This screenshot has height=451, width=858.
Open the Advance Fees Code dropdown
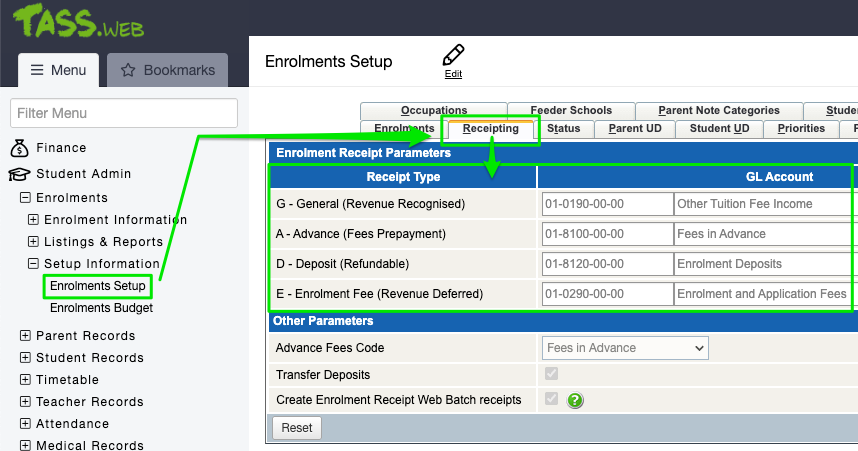click(625, 348)
